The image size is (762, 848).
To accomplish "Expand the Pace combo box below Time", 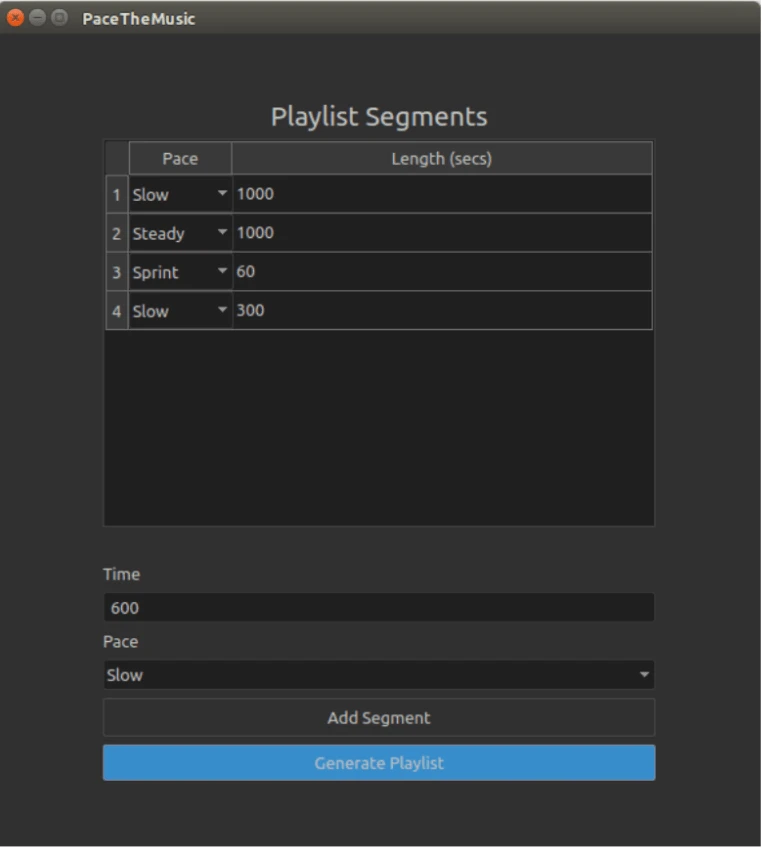I will pyautogui.click(x=379, y=675).
